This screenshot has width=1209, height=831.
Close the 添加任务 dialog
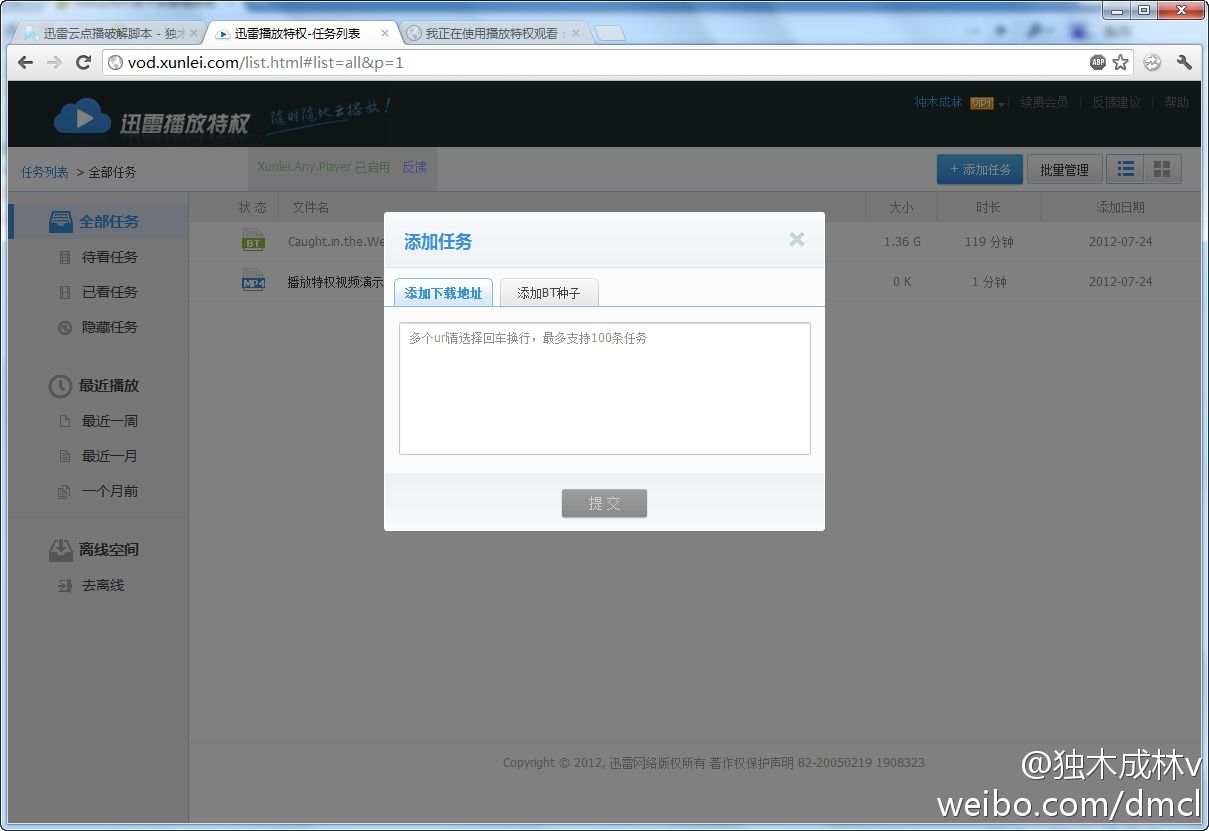[x=796, y=239]
